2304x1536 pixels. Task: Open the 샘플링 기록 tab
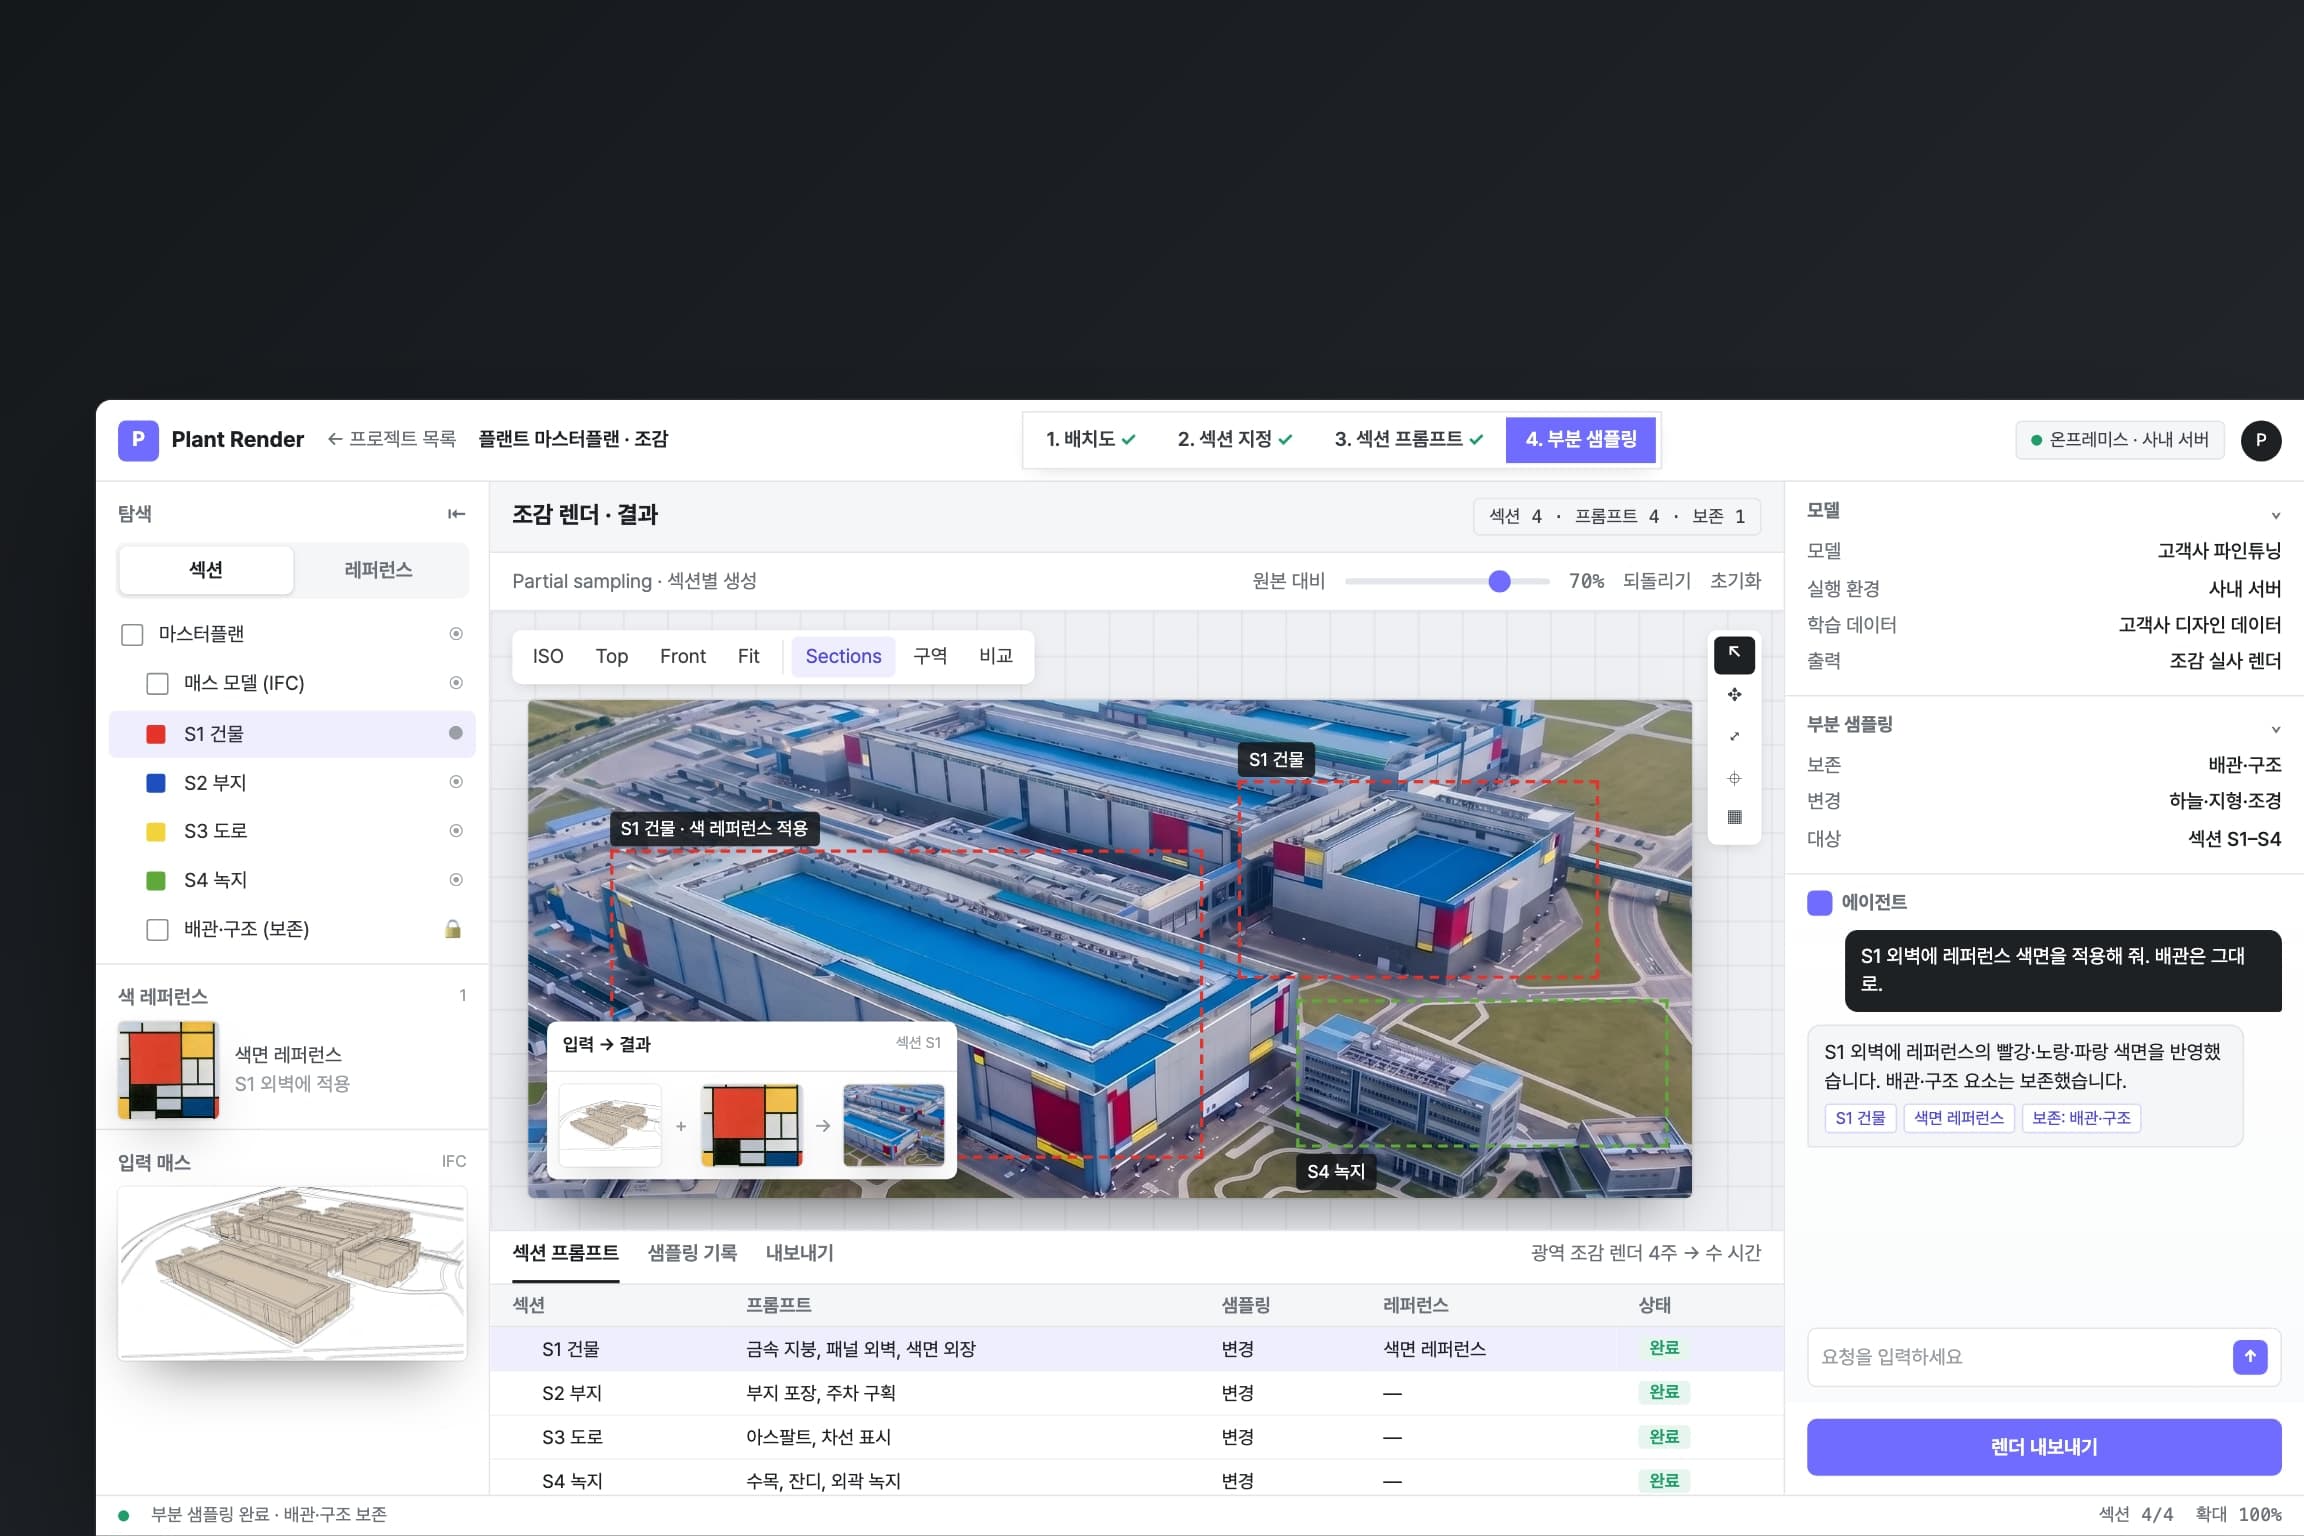tap(692, 1253)
